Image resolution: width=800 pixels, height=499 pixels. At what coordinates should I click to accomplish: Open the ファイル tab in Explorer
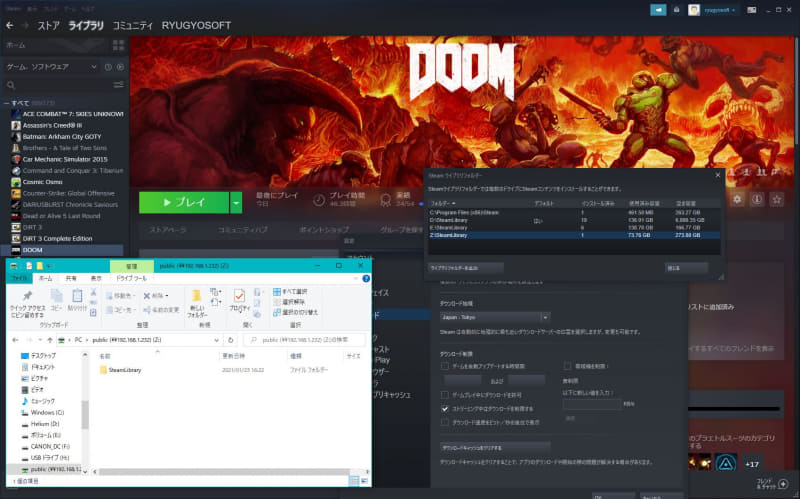(x=19, y=279)
